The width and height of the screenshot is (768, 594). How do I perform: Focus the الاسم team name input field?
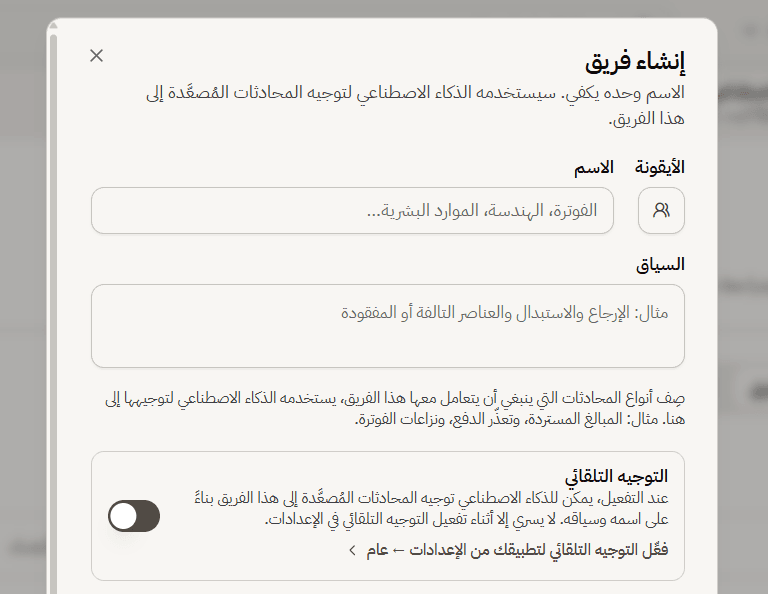(x=352, y=211)
